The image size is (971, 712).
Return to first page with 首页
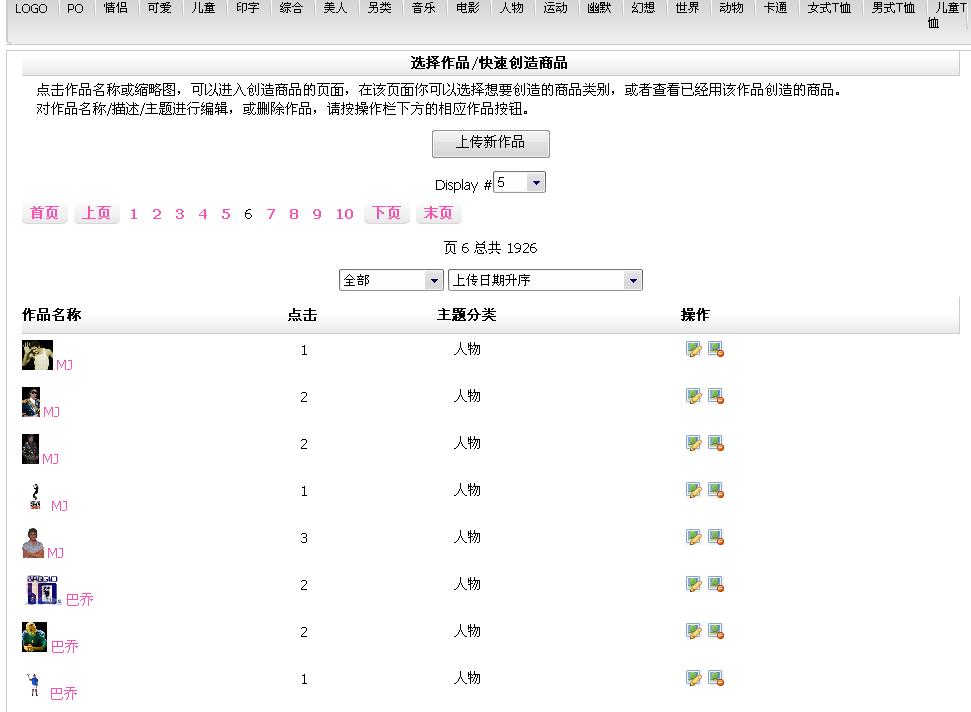point(44,214)
